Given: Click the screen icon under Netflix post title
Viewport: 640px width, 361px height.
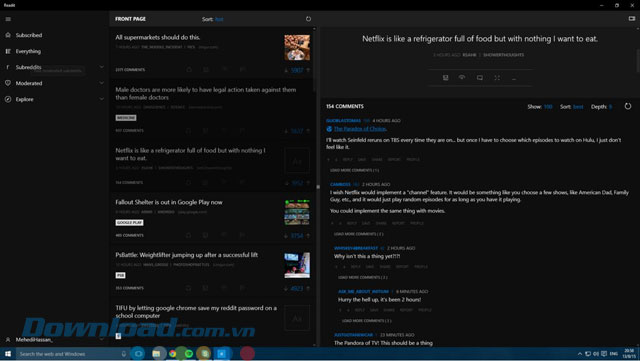Looking at the screenshot, I should point(480,78).
